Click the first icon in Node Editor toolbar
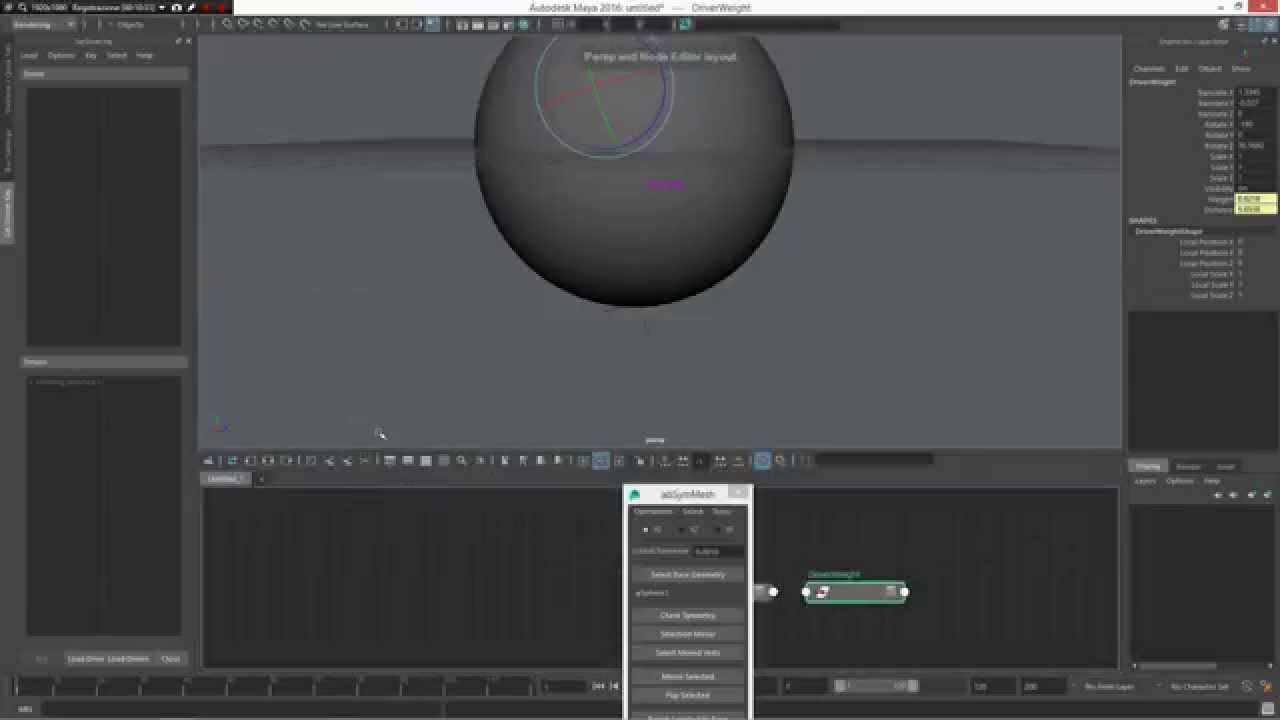1280x720 pixels. click(208, 460)
